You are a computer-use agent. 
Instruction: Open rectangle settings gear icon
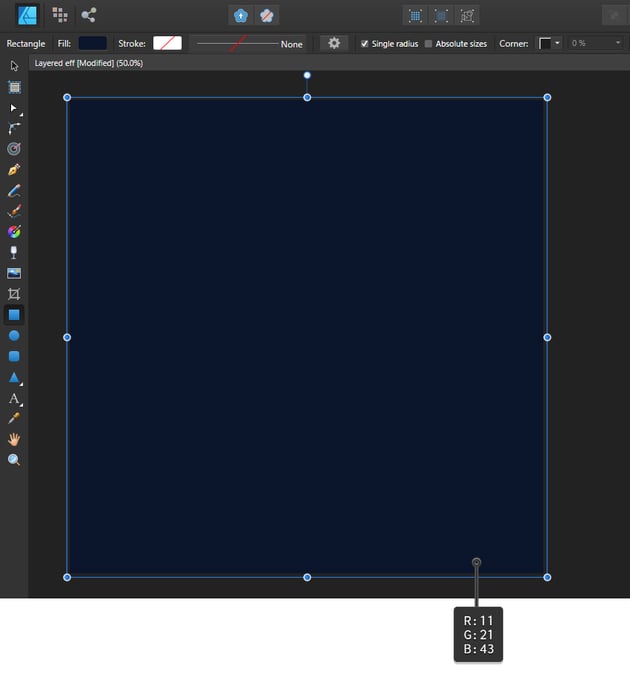[x=334, y=43]
